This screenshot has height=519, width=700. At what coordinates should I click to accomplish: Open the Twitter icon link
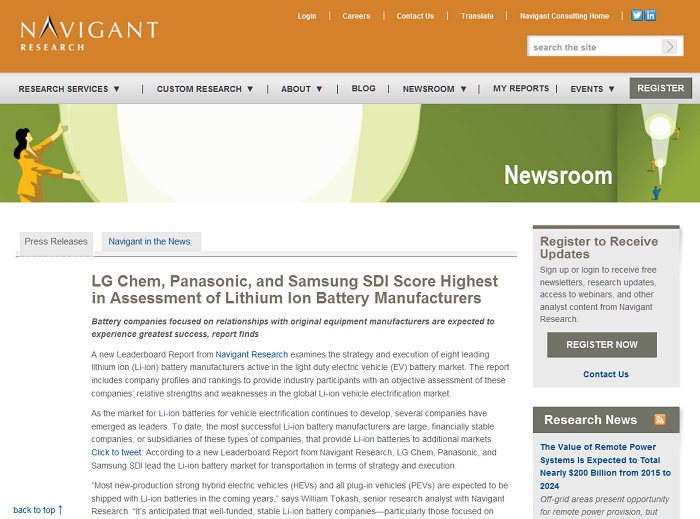pyautogui.click(x=637, y=16)
